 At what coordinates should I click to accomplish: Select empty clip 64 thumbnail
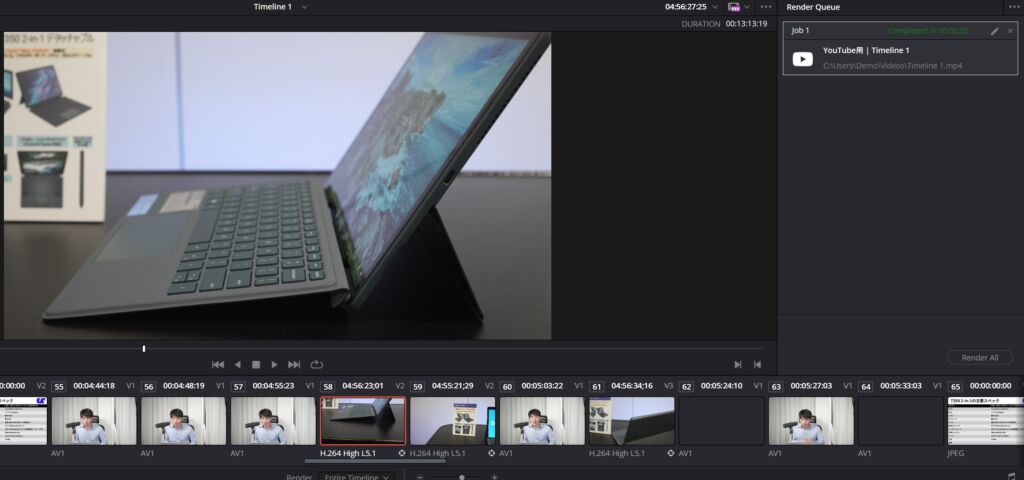tap(901, 421)
